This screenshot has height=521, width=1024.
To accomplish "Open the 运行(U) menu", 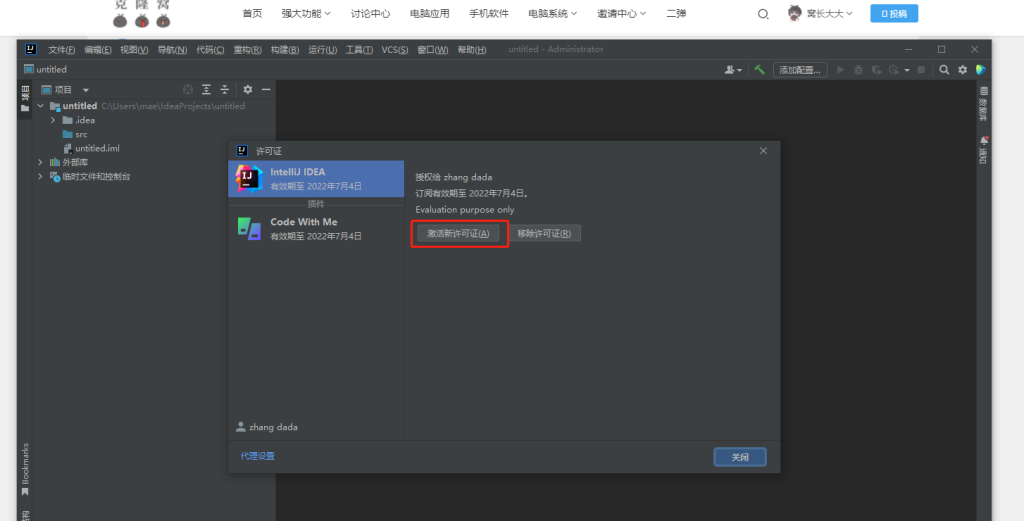I will pyautogui.click(x=323, y=50).
